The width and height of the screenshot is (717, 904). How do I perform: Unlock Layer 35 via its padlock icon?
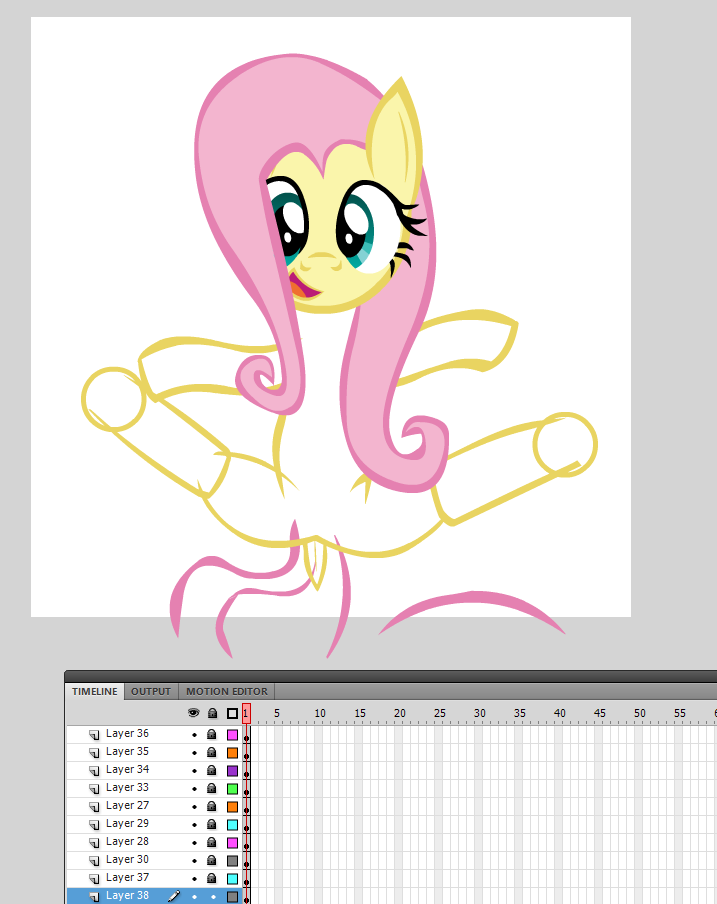click(212, 752)
